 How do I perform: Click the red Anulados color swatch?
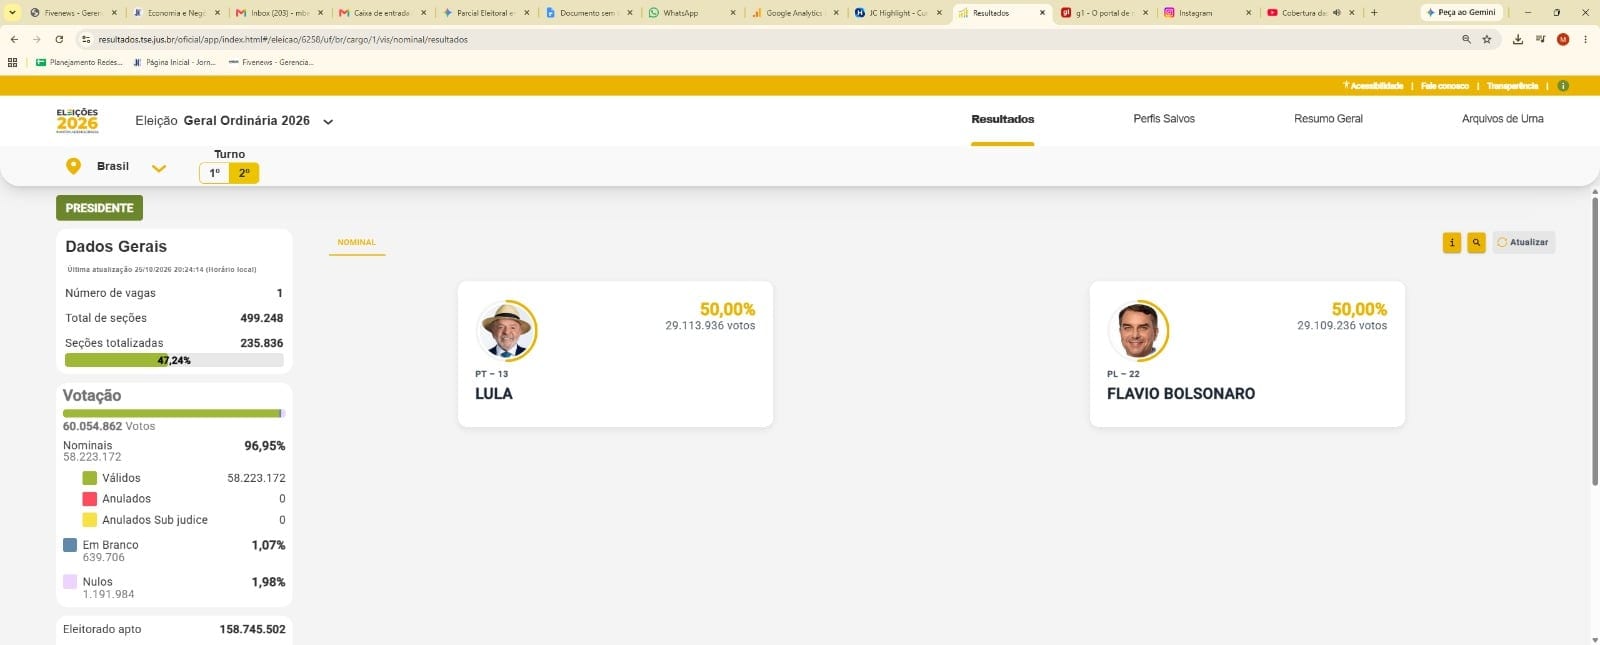click(90, 499)
